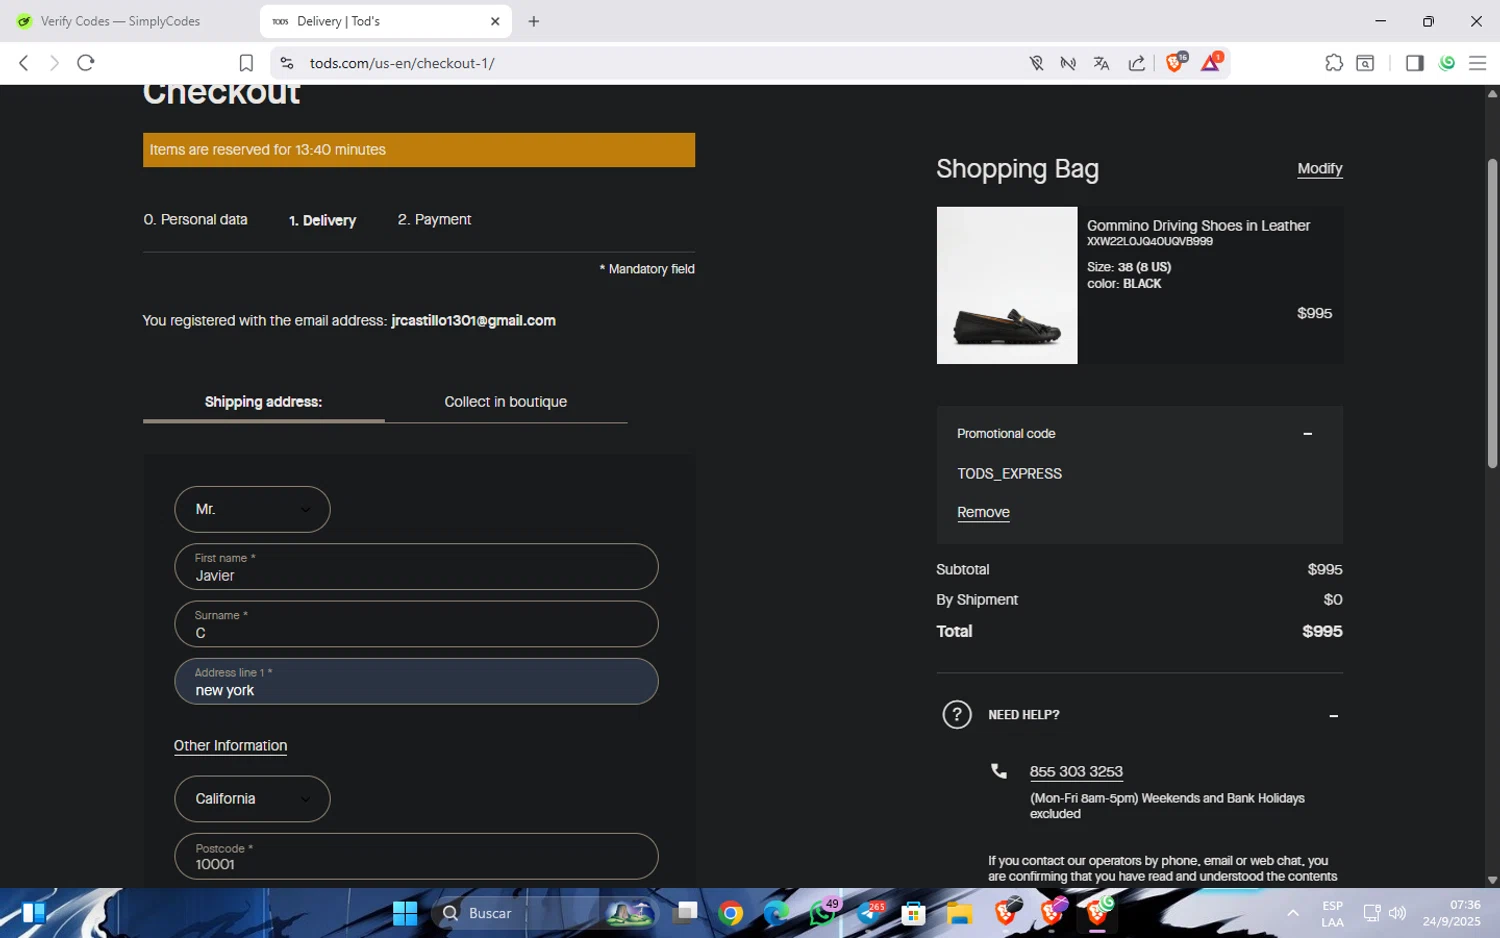Call 855 303 3253 phone link

tap(1076, 772)
